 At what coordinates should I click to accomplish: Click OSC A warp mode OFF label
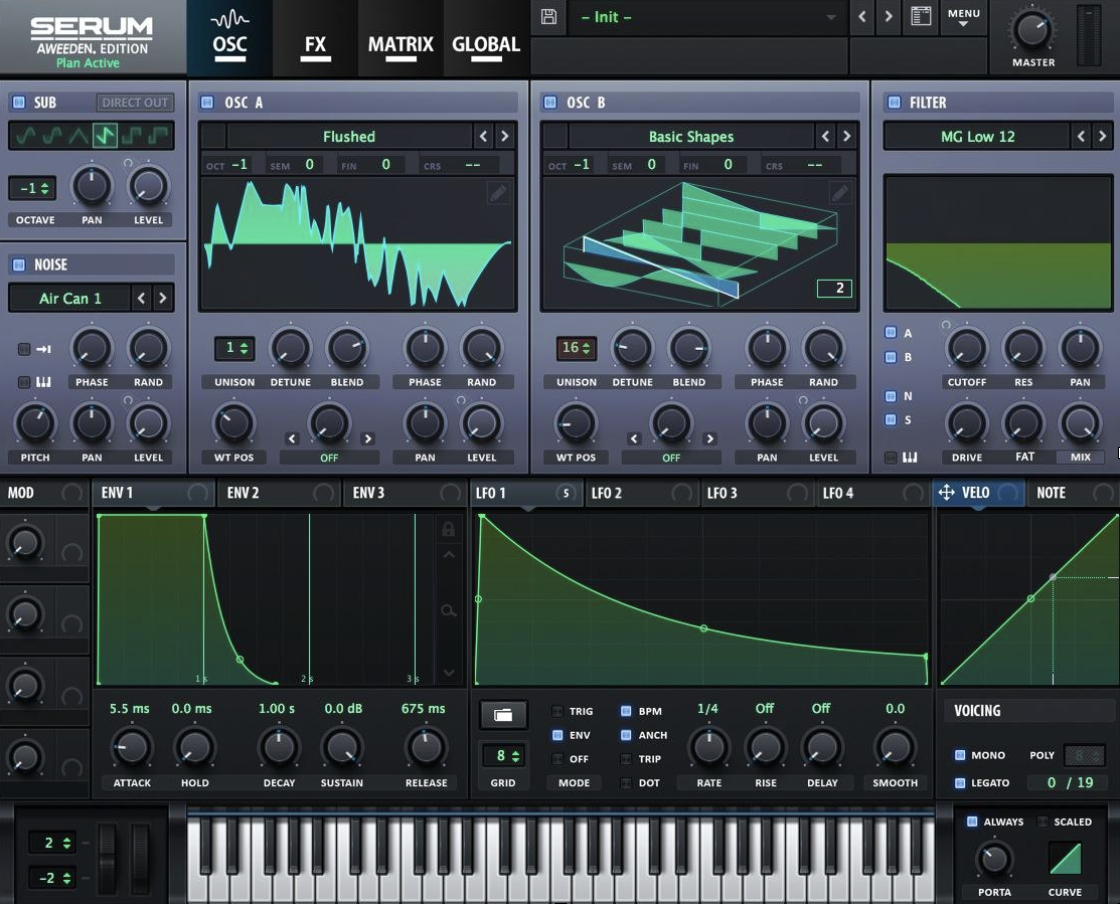329,458
